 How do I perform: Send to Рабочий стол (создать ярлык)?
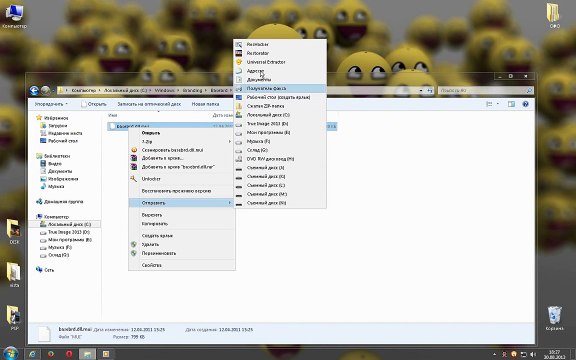pyautogui.click(x=280, y=97)
